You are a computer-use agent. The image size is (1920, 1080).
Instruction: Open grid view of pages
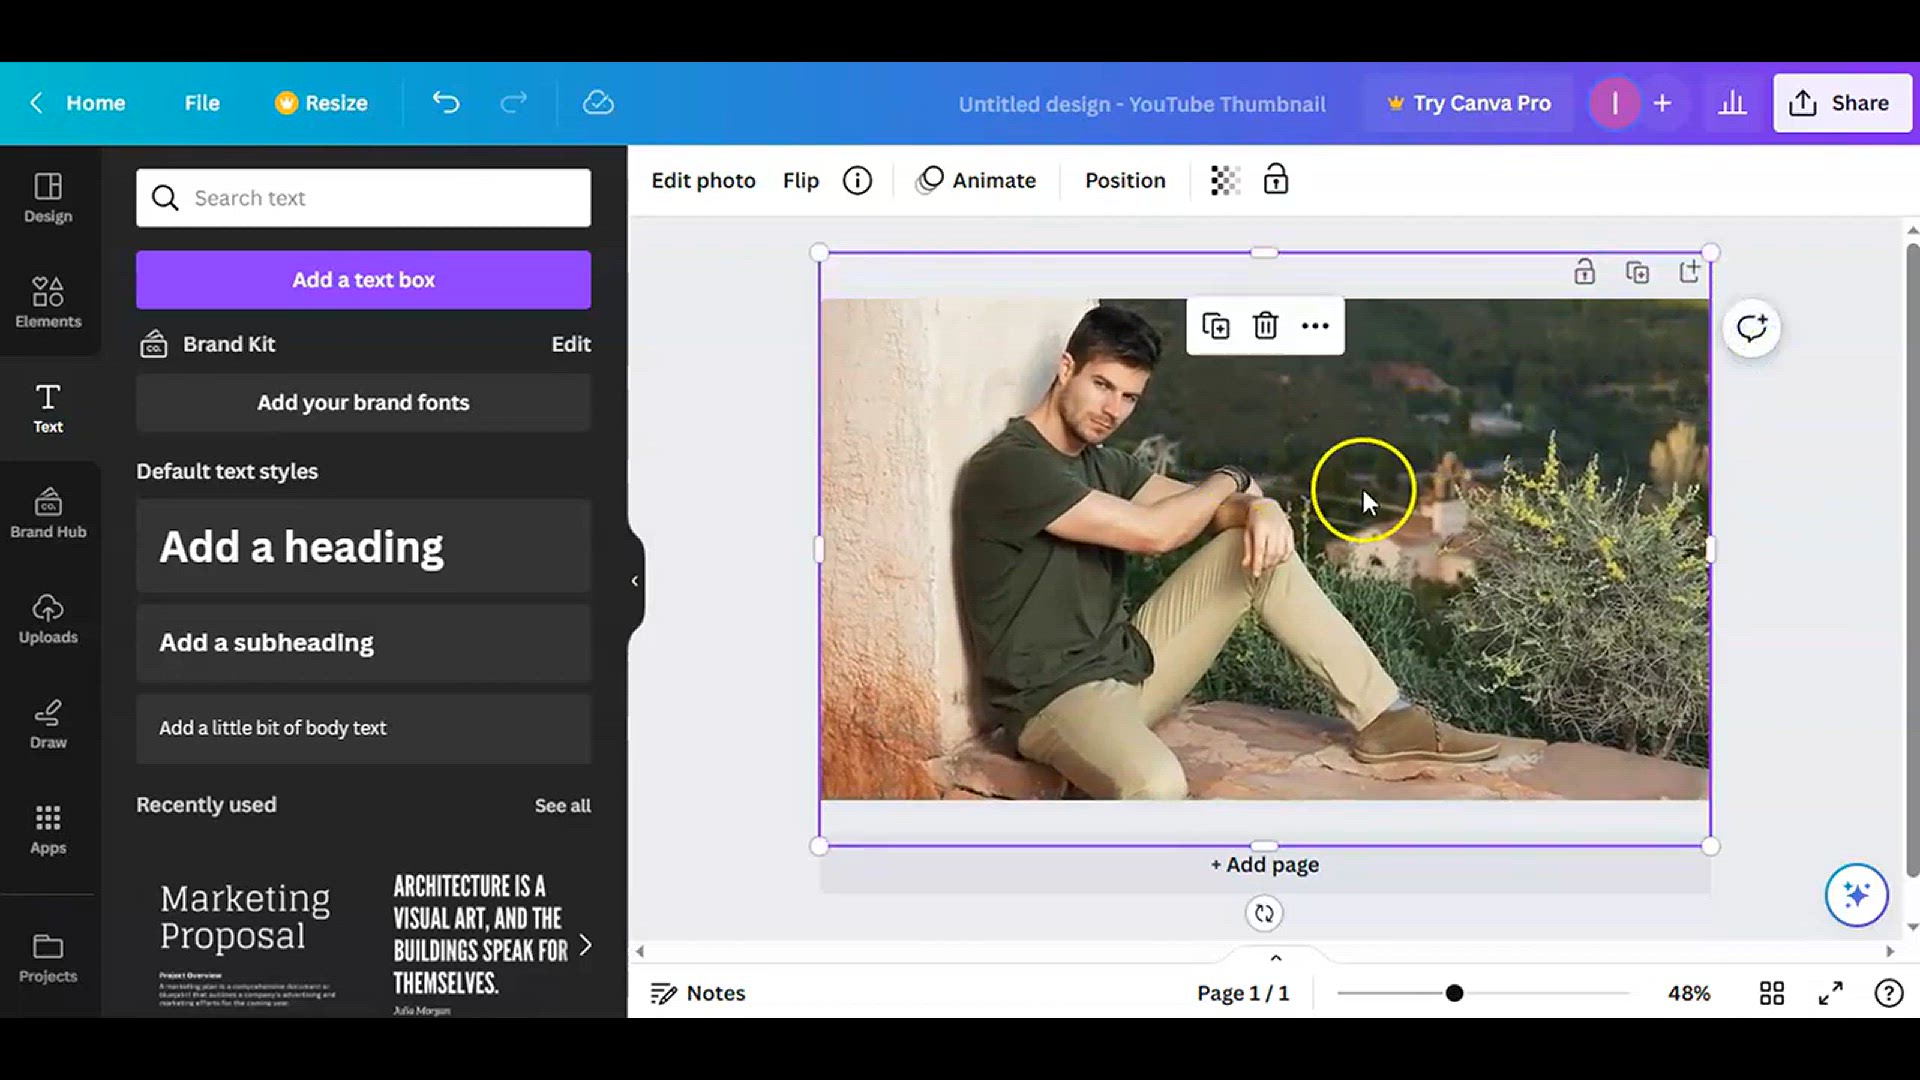1771,993
